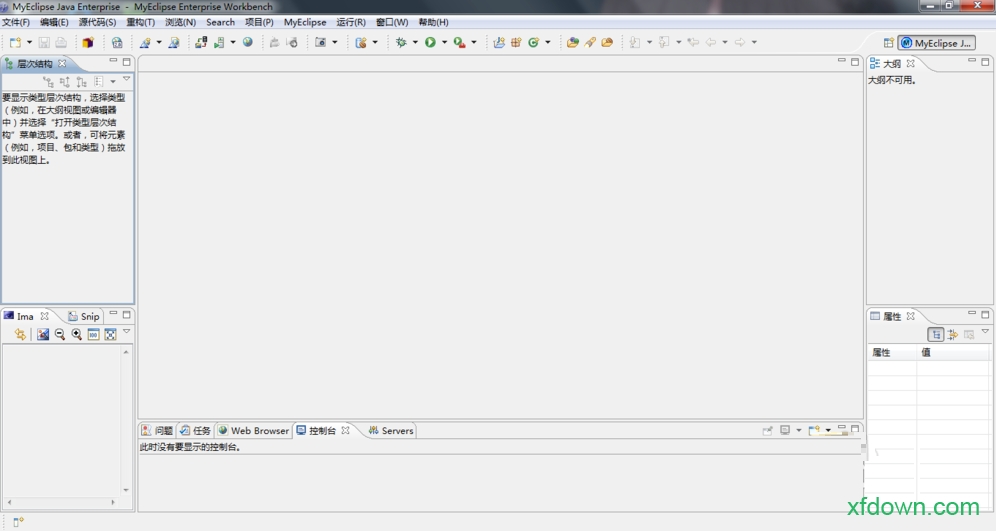Click the zoom in magnifier in Ima view

[x=76, y=334]
